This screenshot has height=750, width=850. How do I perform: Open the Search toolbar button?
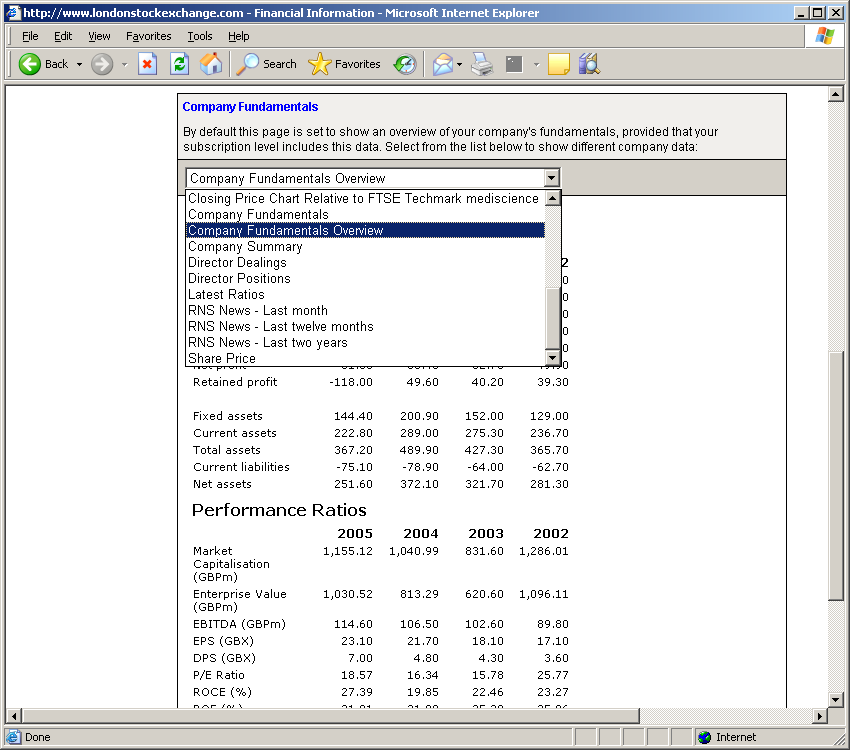point(267,64)
